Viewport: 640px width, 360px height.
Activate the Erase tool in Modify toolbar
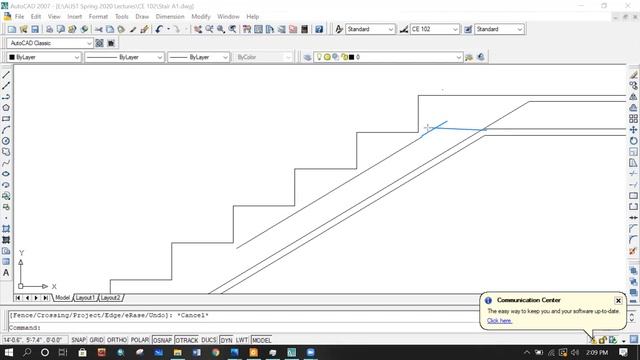[633, 75]
